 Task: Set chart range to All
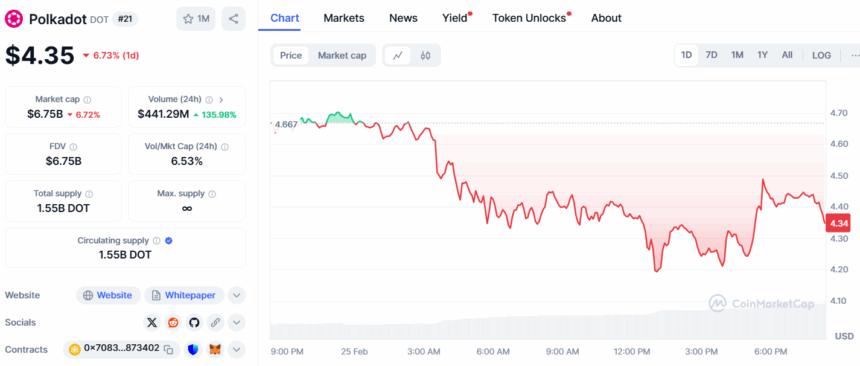pos(787,55)
